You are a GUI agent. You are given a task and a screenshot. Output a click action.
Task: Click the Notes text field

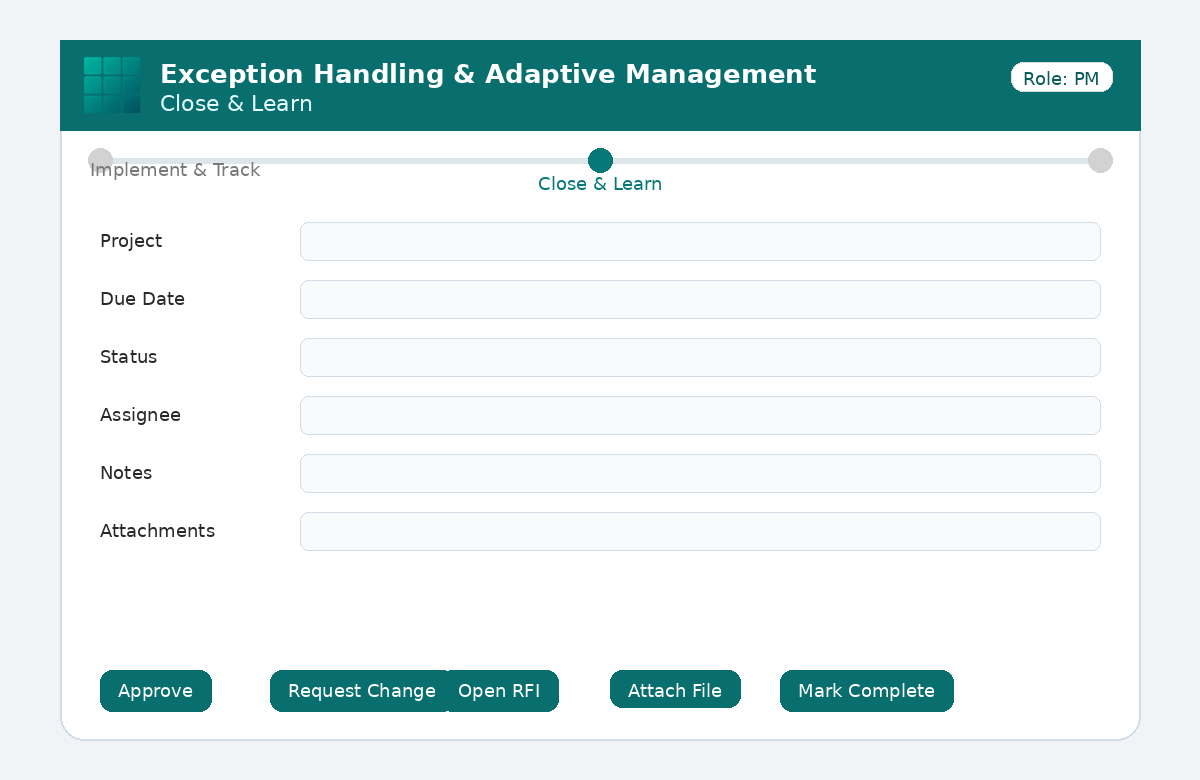pyautogui.click(x=700, y=473)
